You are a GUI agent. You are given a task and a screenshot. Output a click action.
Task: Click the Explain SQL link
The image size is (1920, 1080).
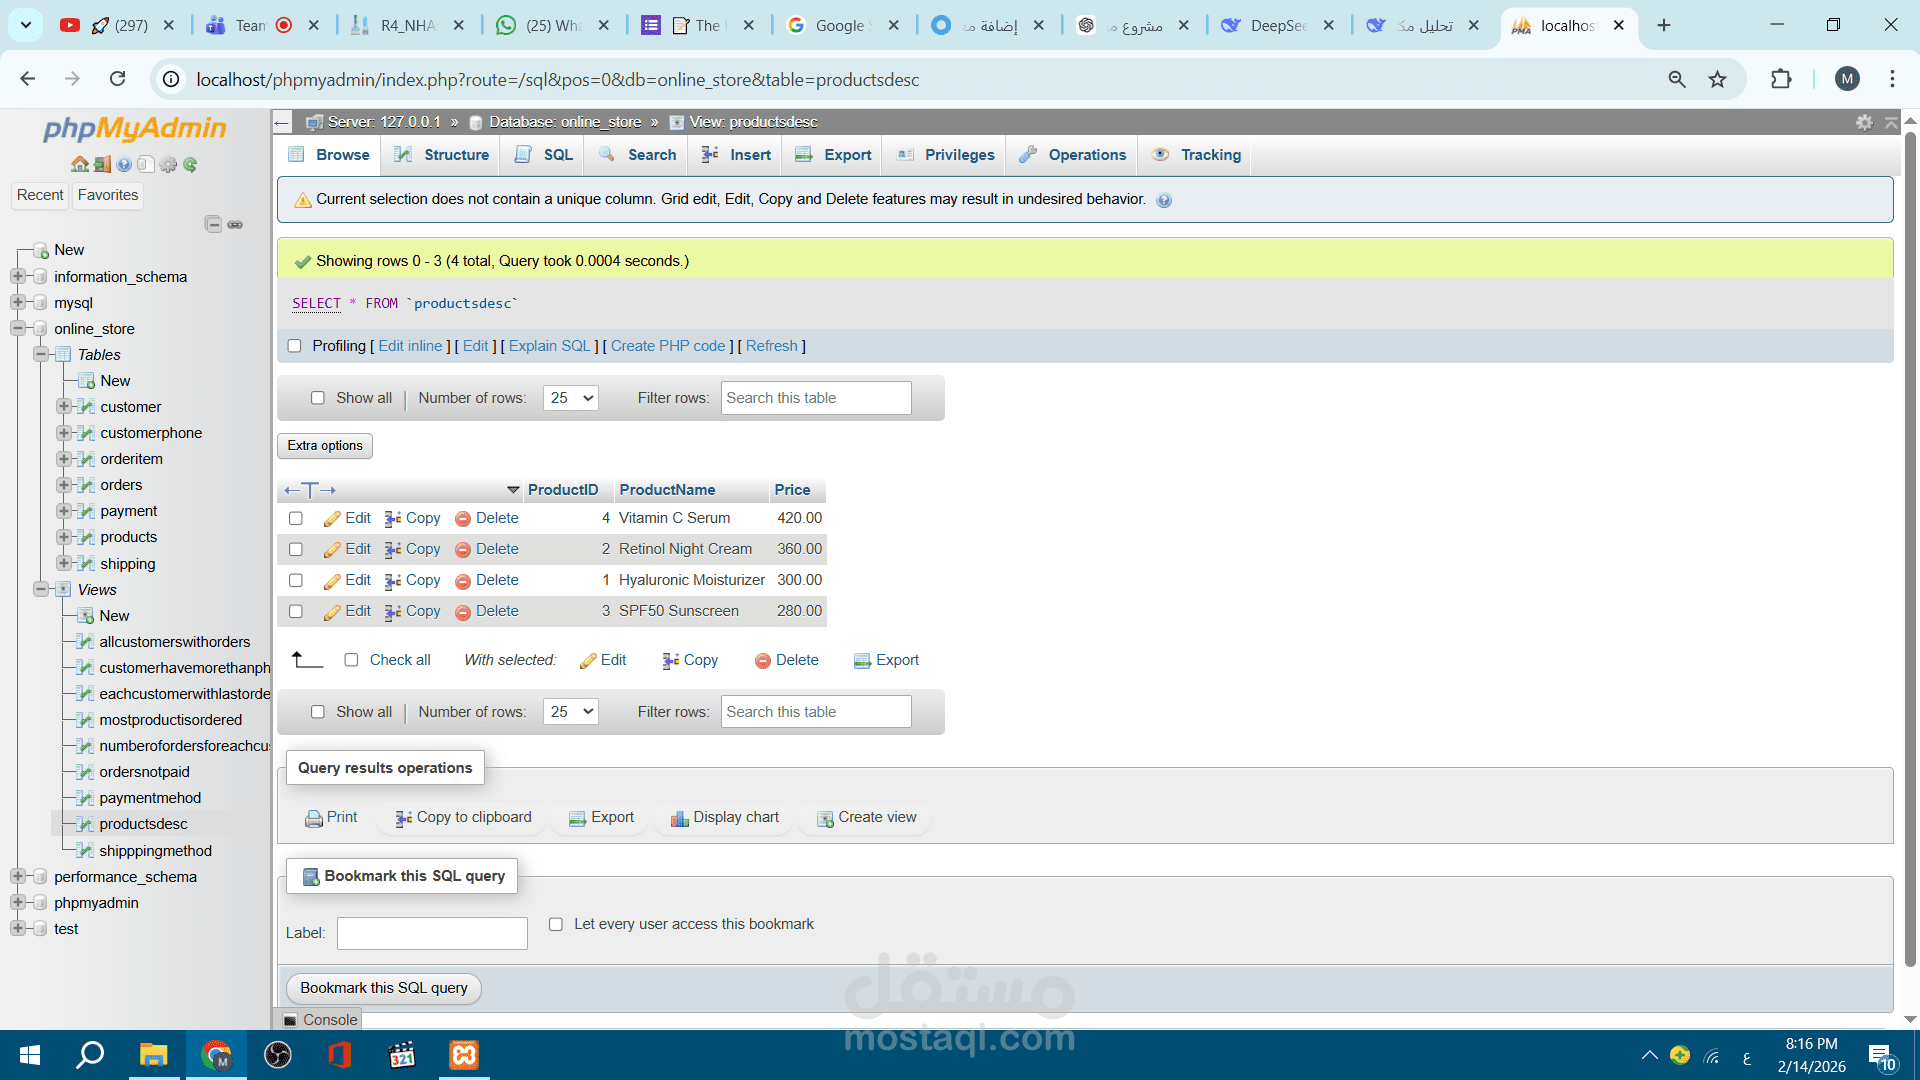coord(549,346)
